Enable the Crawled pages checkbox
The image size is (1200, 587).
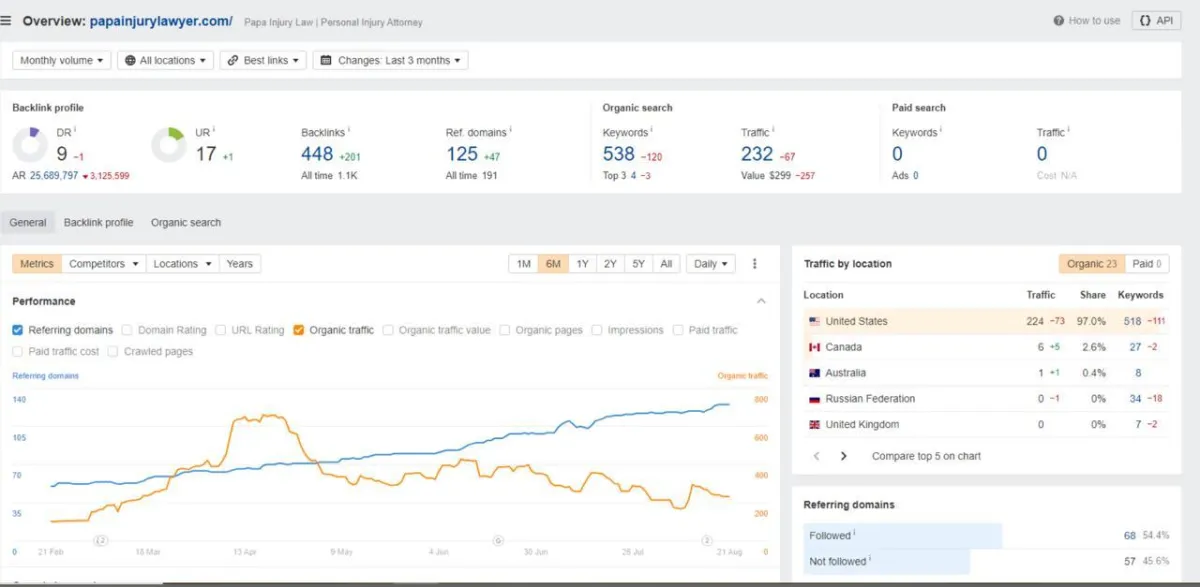click(113, 352)
